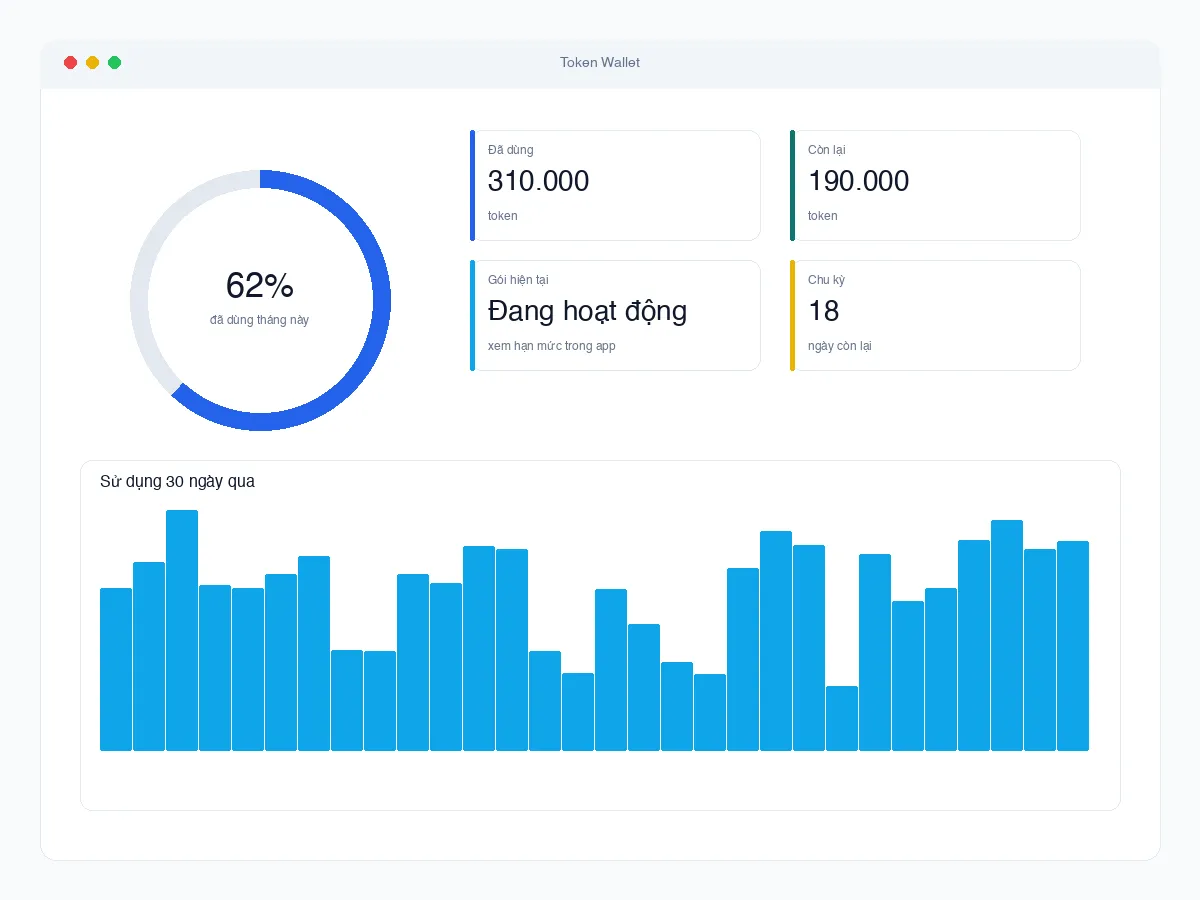Minimize window with the yellow button
1200x900 pixels.
click(92, 62)
